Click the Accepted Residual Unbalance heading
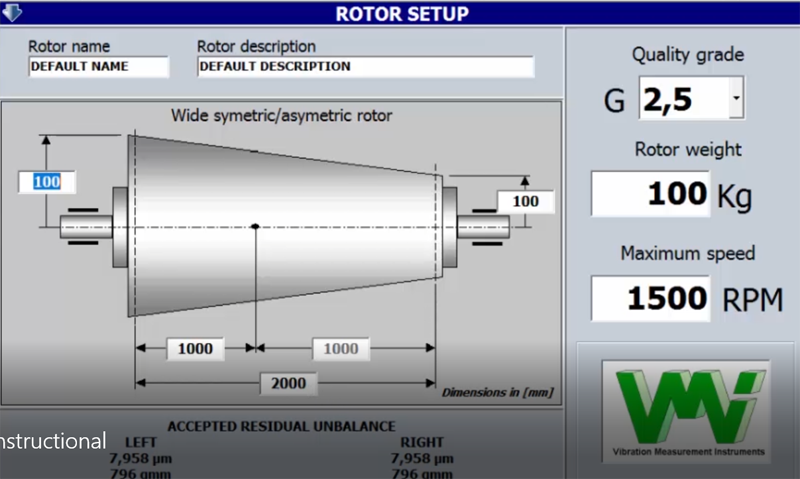Viewport: 800px width, 479px height. coord(280,426)
